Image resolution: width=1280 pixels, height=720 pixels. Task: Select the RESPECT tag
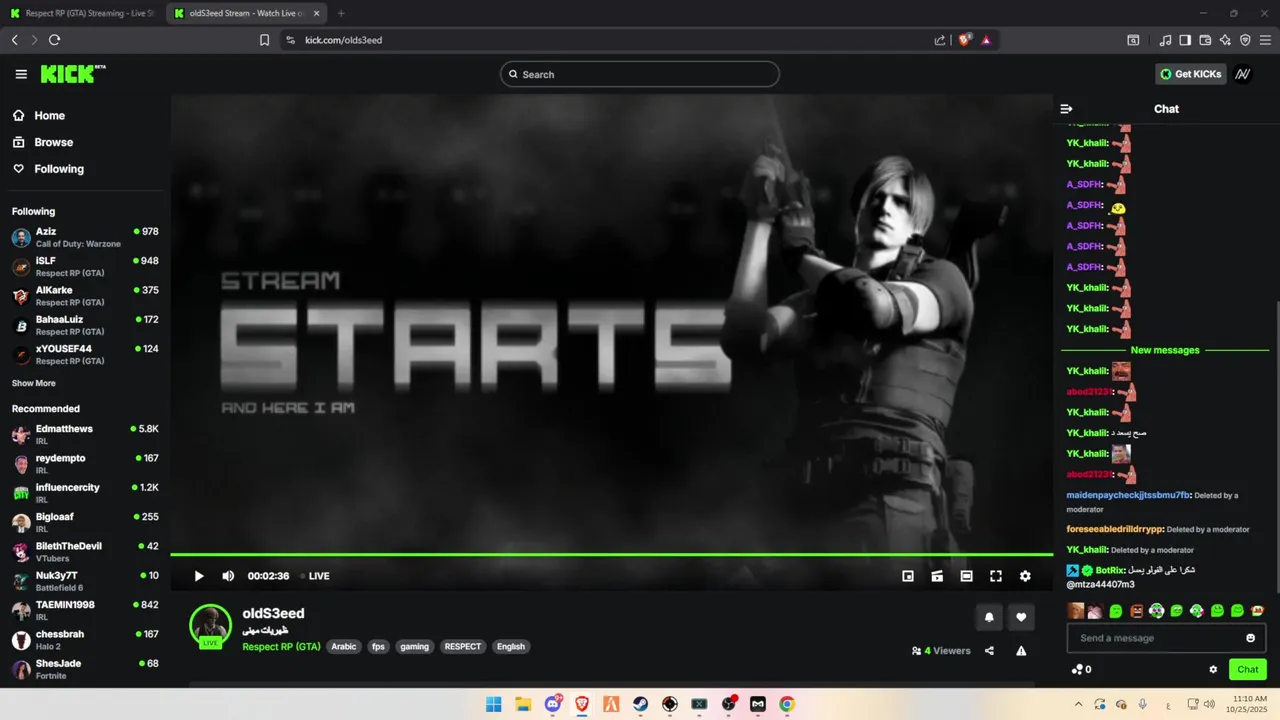coord(463,647)
